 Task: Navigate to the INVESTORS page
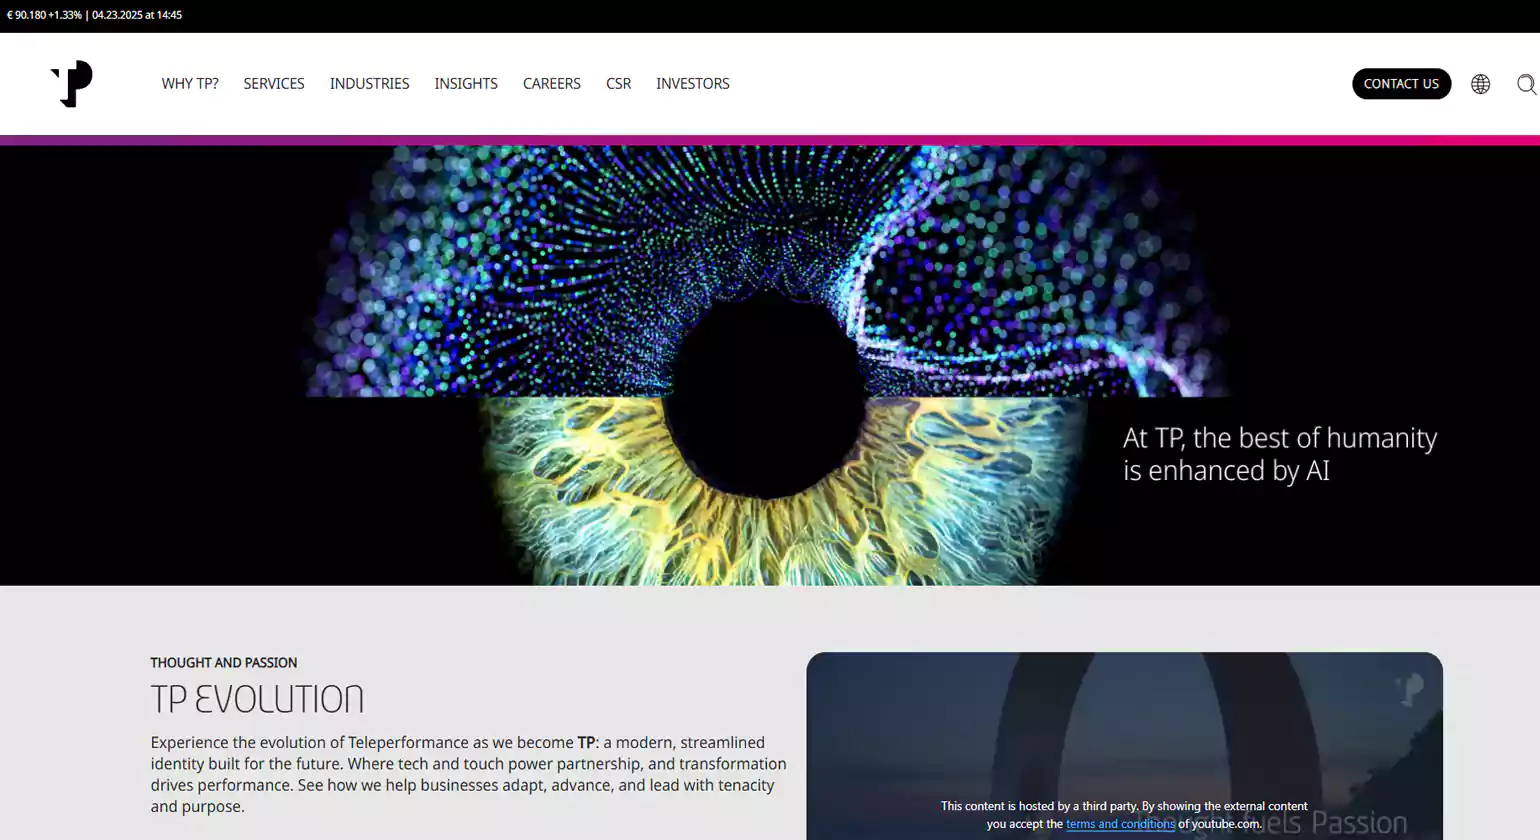692,84
